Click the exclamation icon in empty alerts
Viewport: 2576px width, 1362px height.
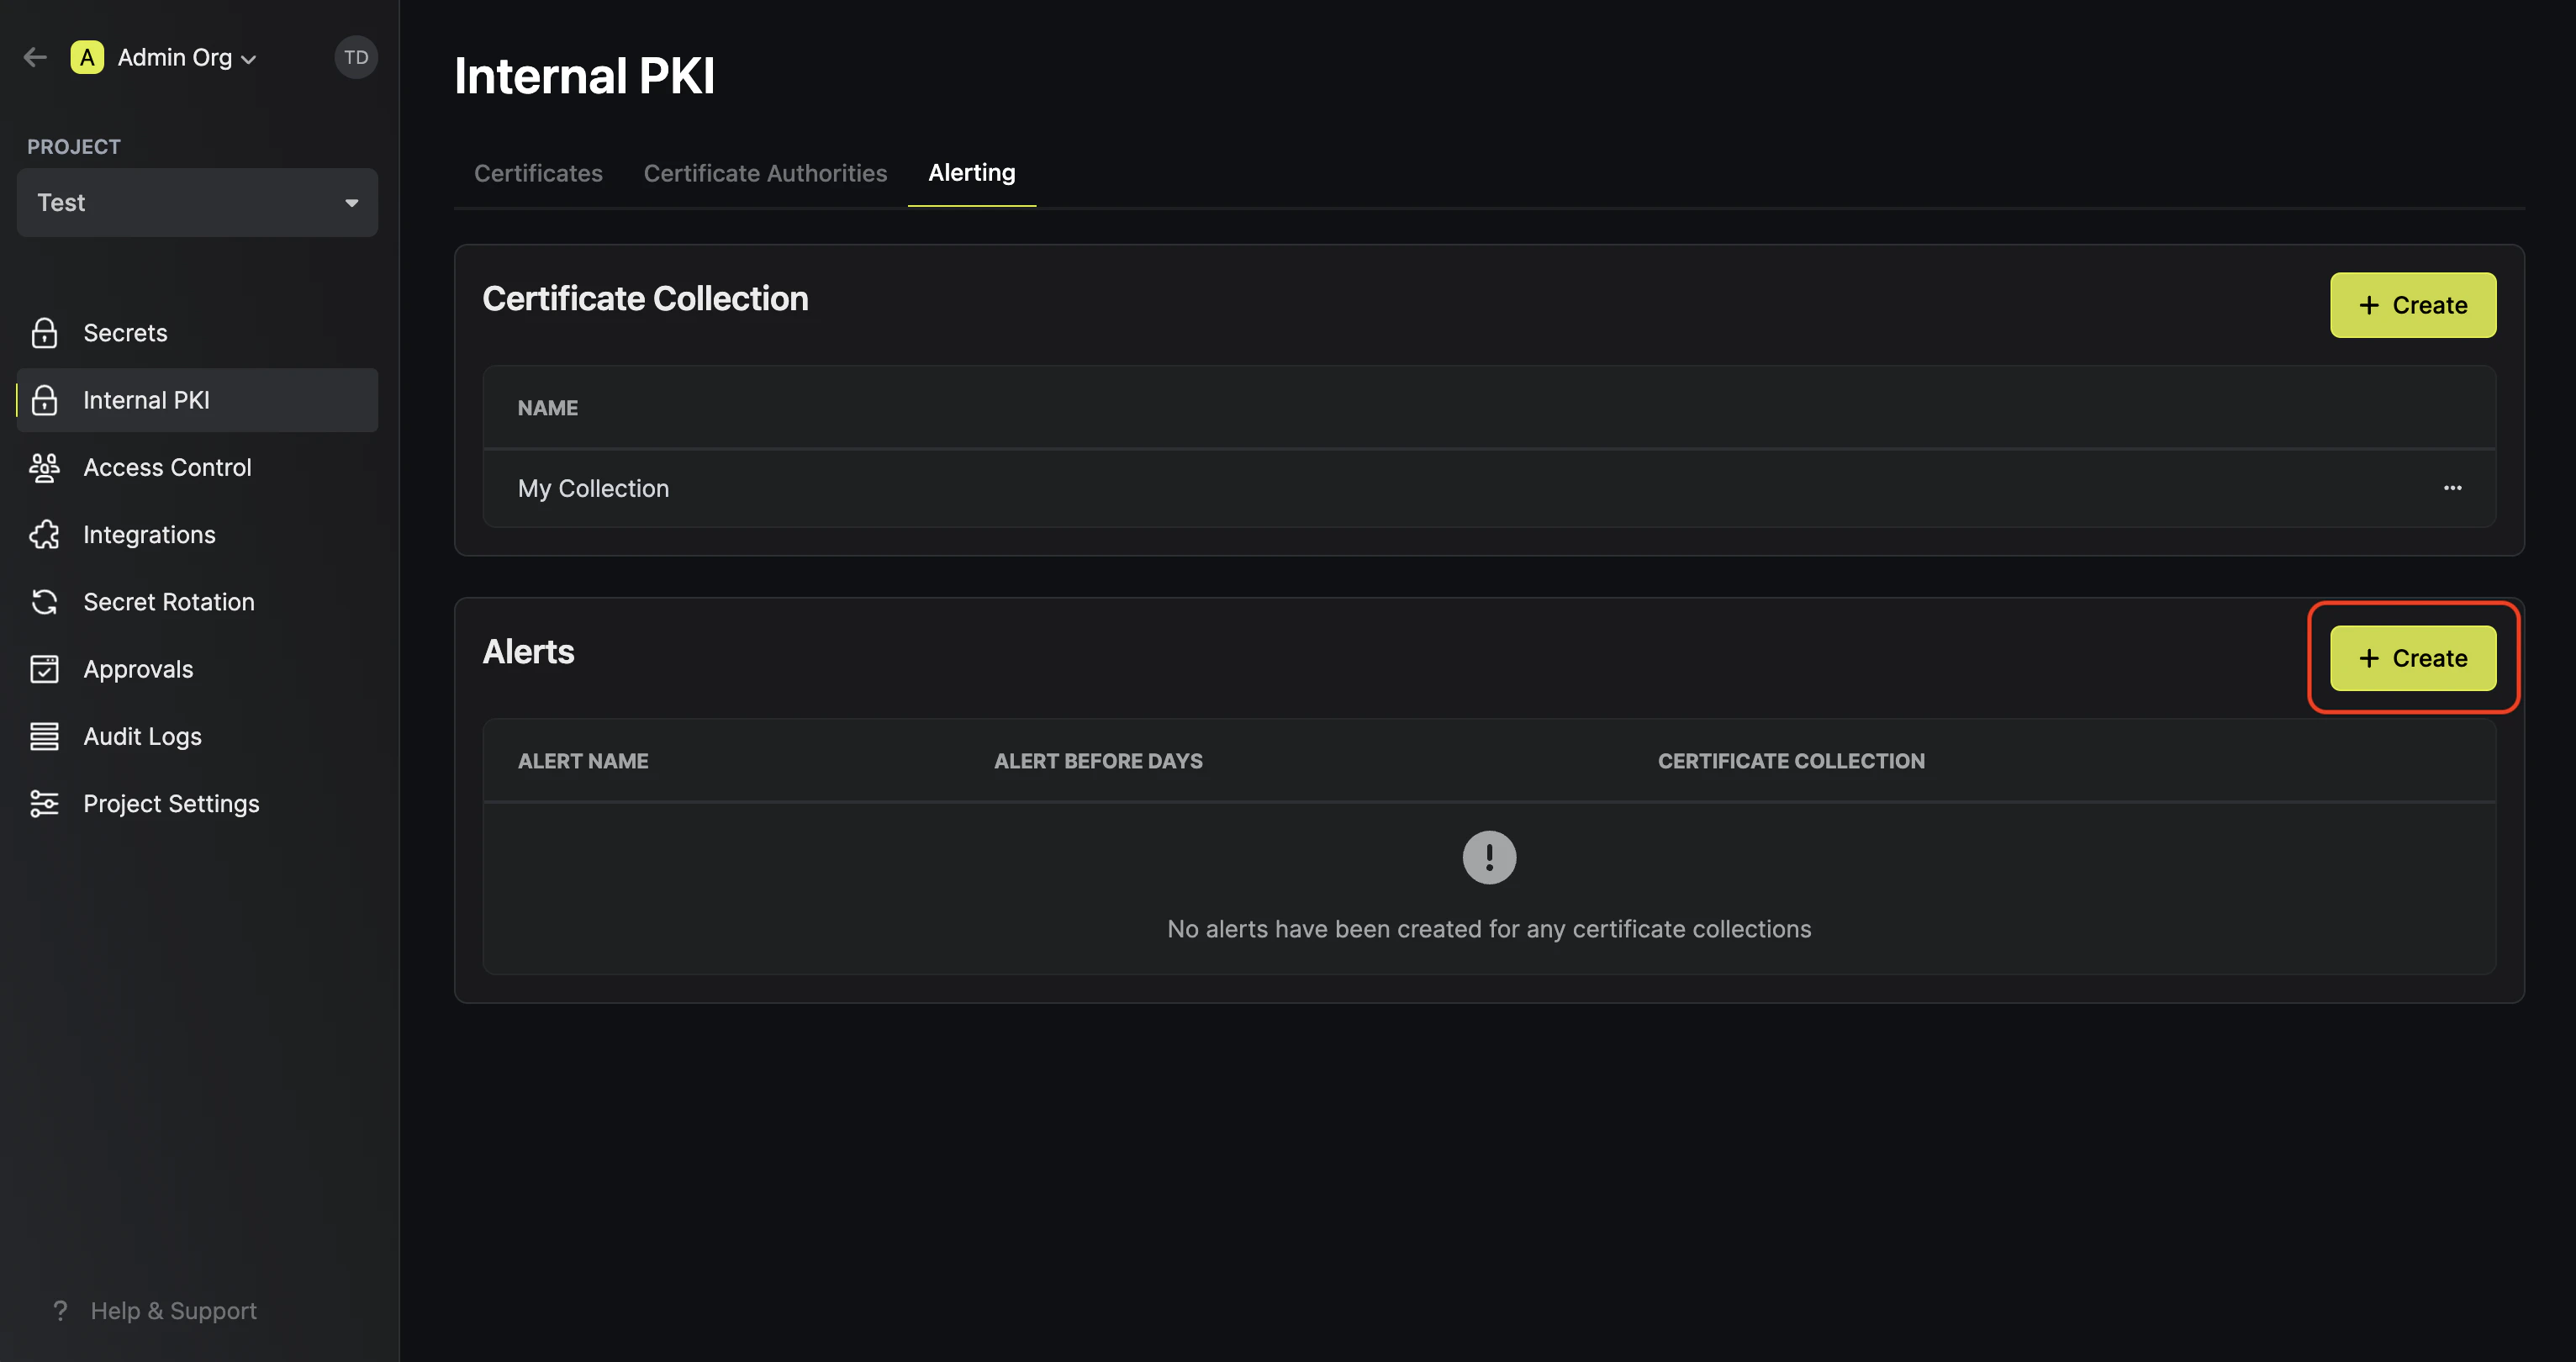(1489, 857)
